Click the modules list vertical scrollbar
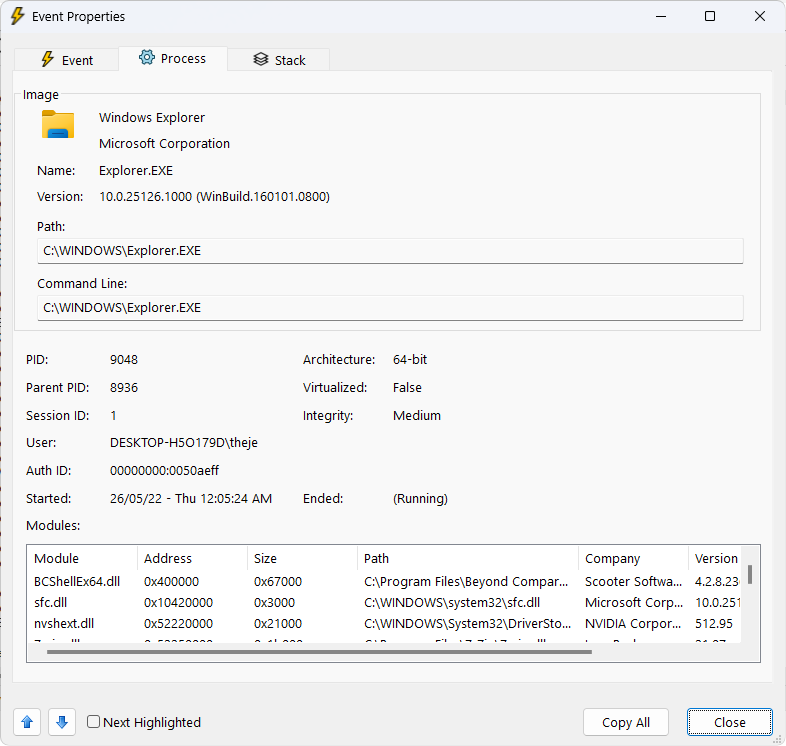786x746 pixels. [750, 575]
